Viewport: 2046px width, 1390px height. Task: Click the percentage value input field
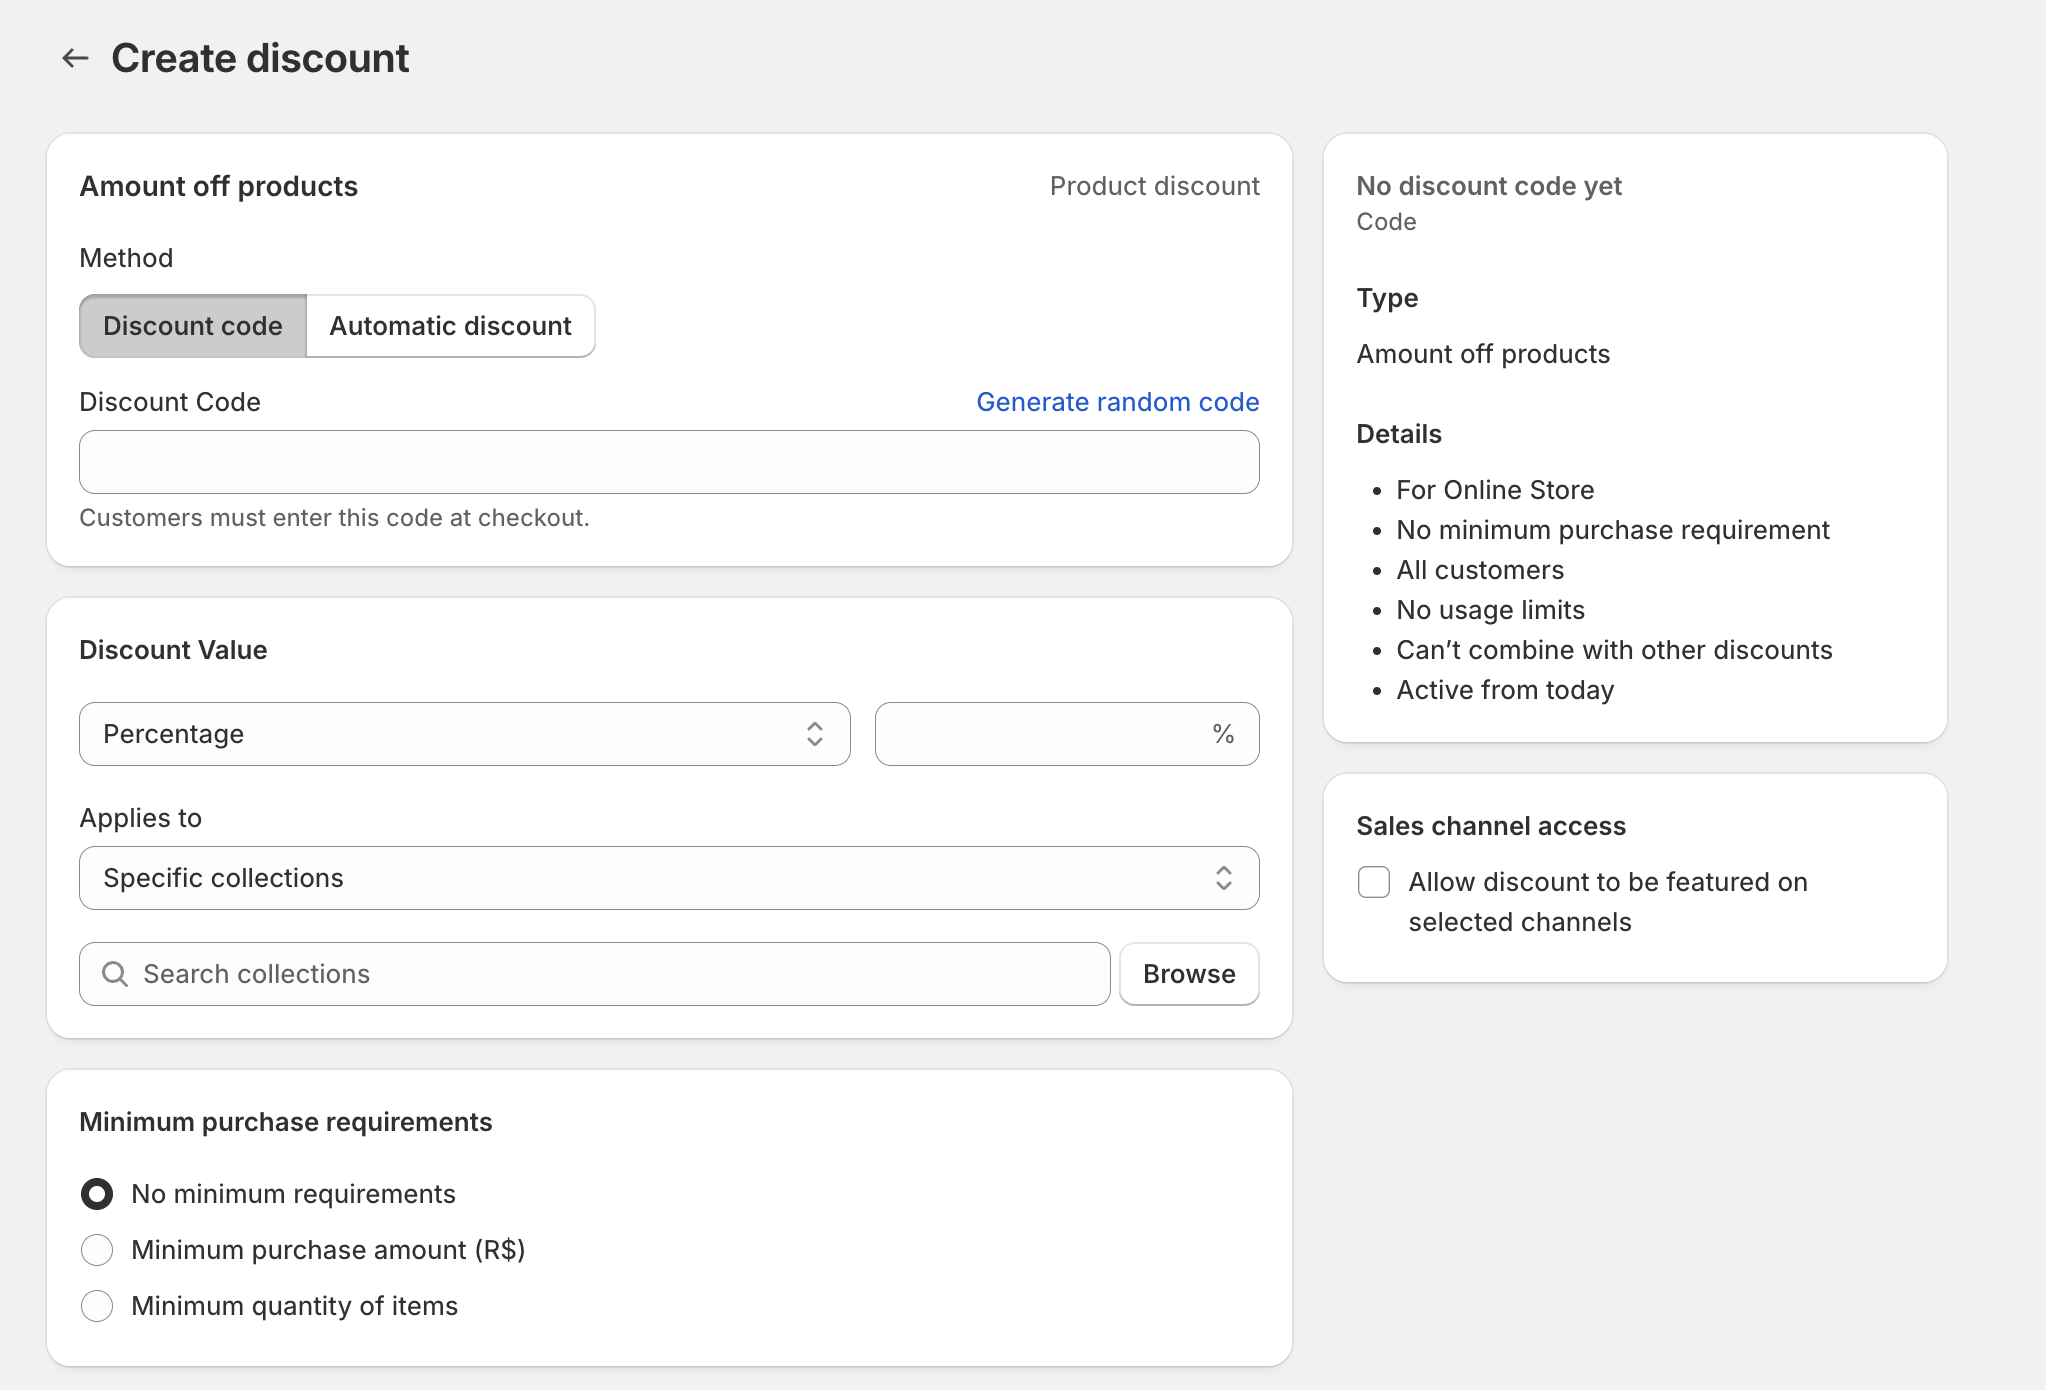(x=1067, y=734)
